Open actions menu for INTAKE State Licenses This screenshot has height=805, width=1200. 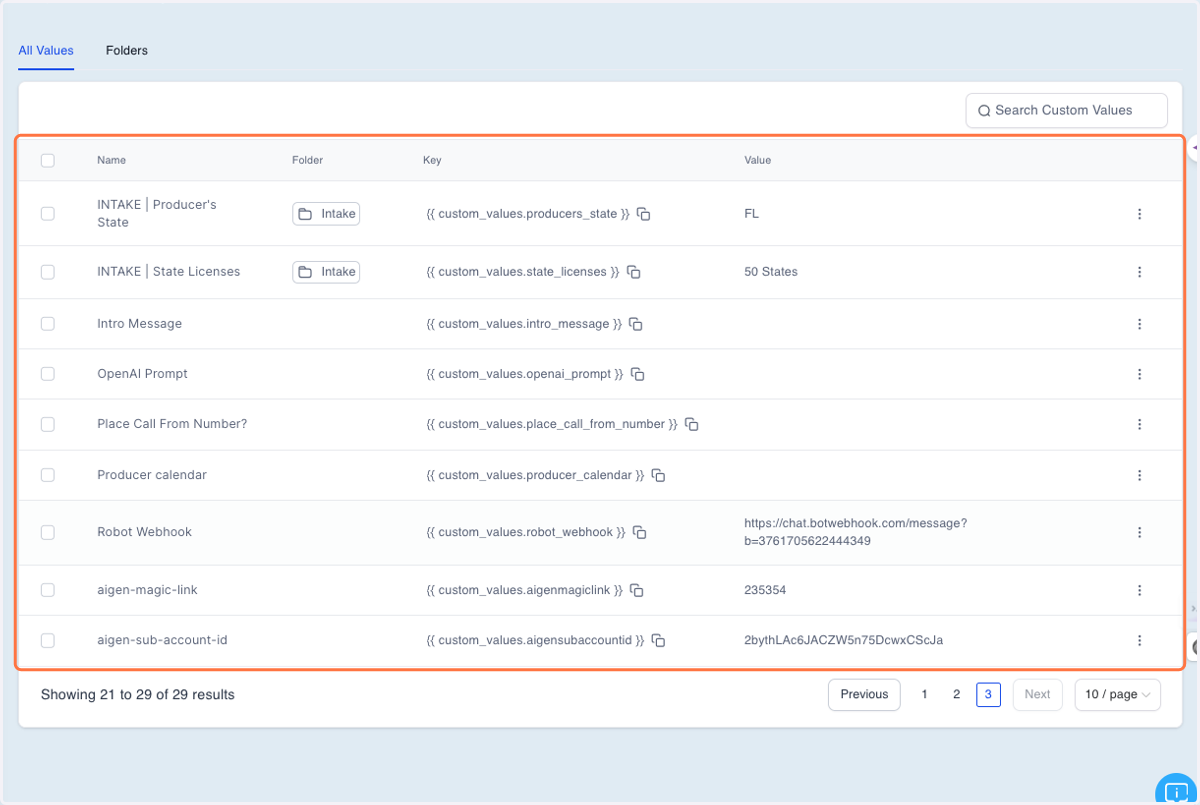[x=1139, y=272]
